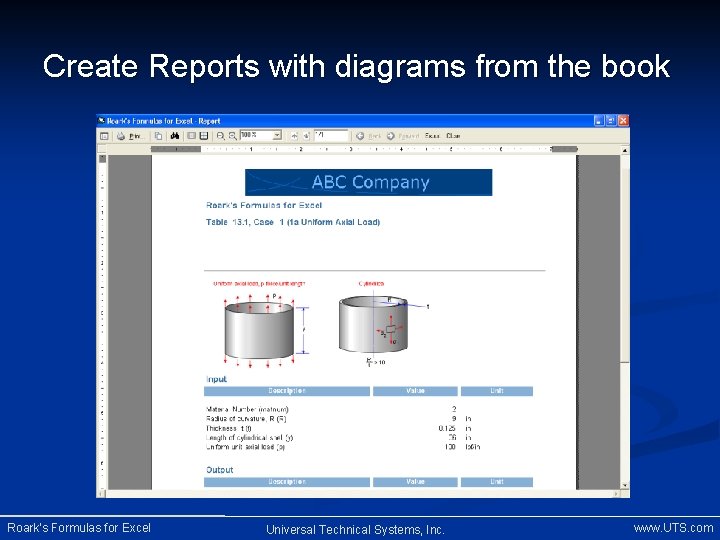Click the 1/1 page number field
The width and height of the screenshot is (720, 540).
tap(331, 135)
